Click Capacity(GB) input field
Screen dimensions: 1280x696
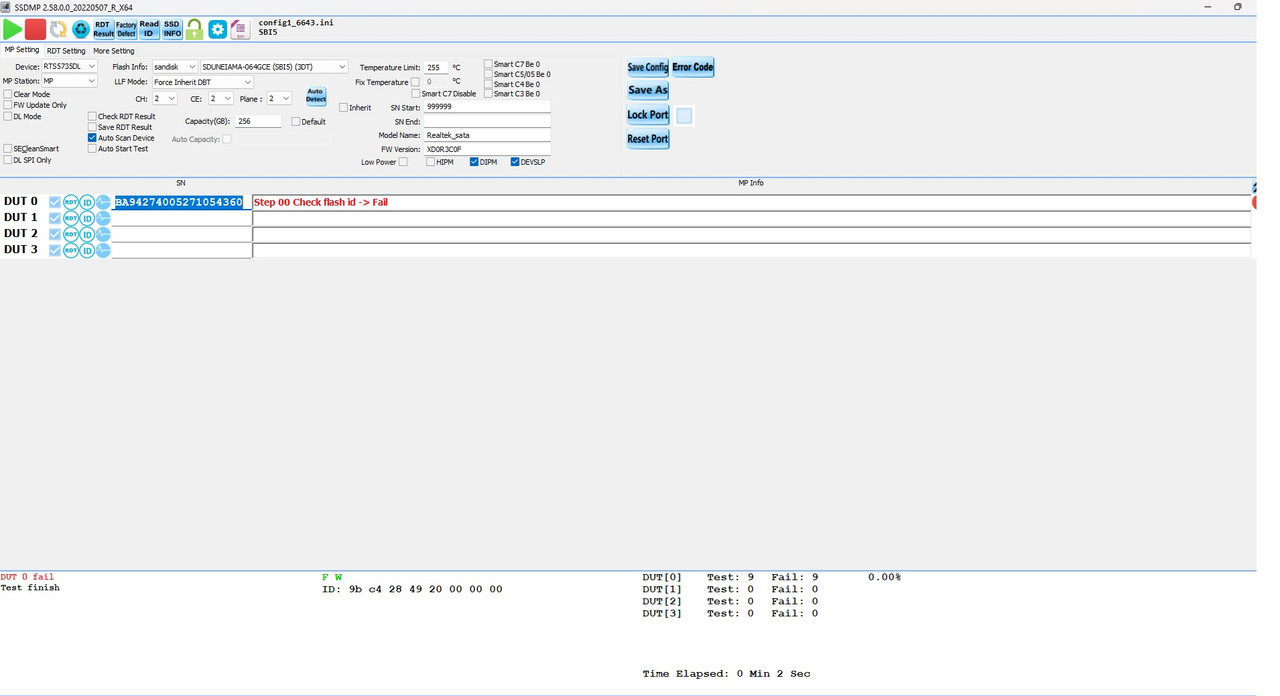259,121
